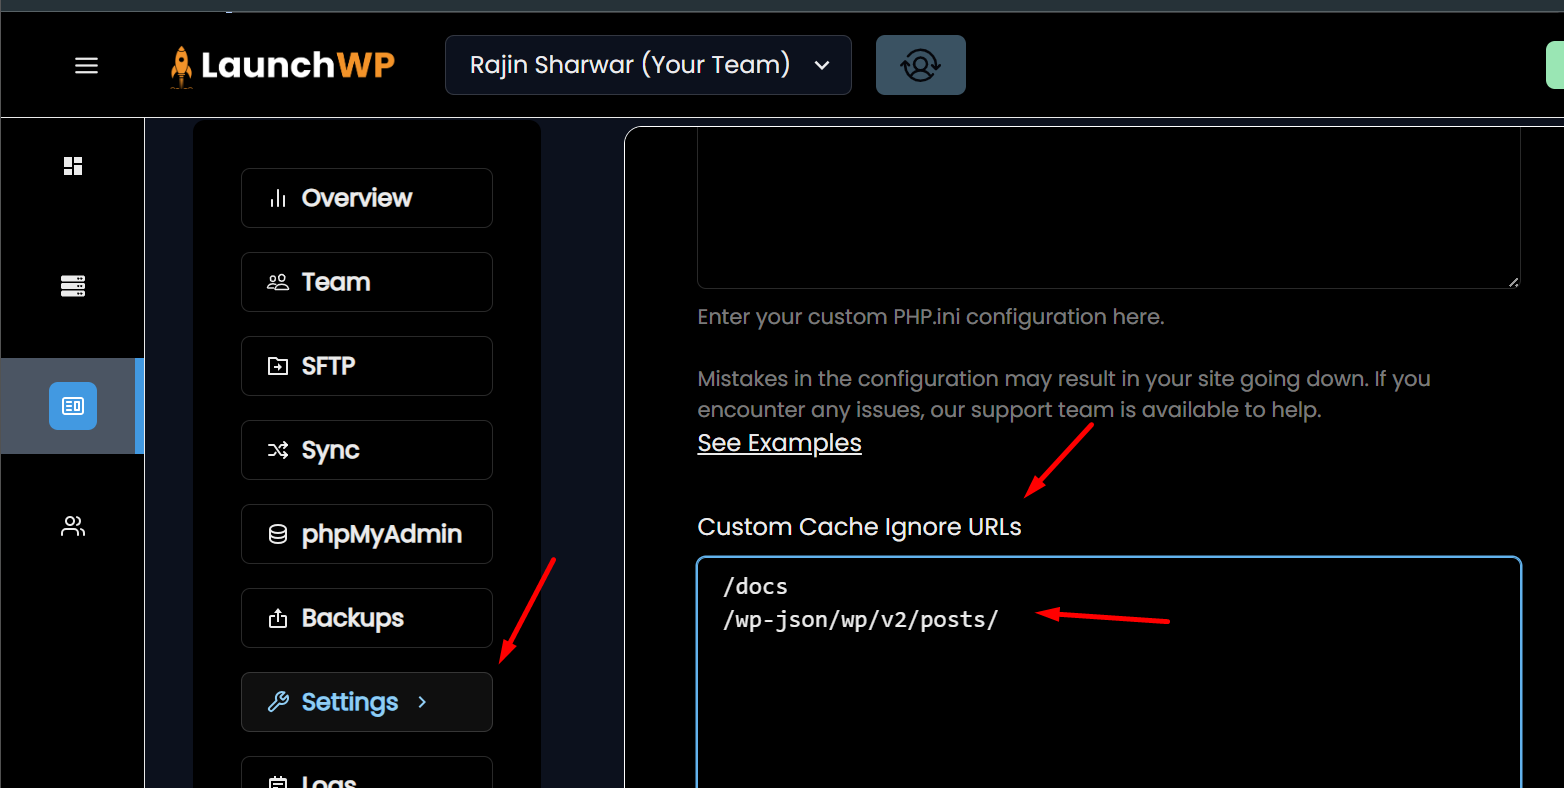Click the SFTP folder icon
The height and width of the screenshot is (788, 1564).
pos(278,366)
